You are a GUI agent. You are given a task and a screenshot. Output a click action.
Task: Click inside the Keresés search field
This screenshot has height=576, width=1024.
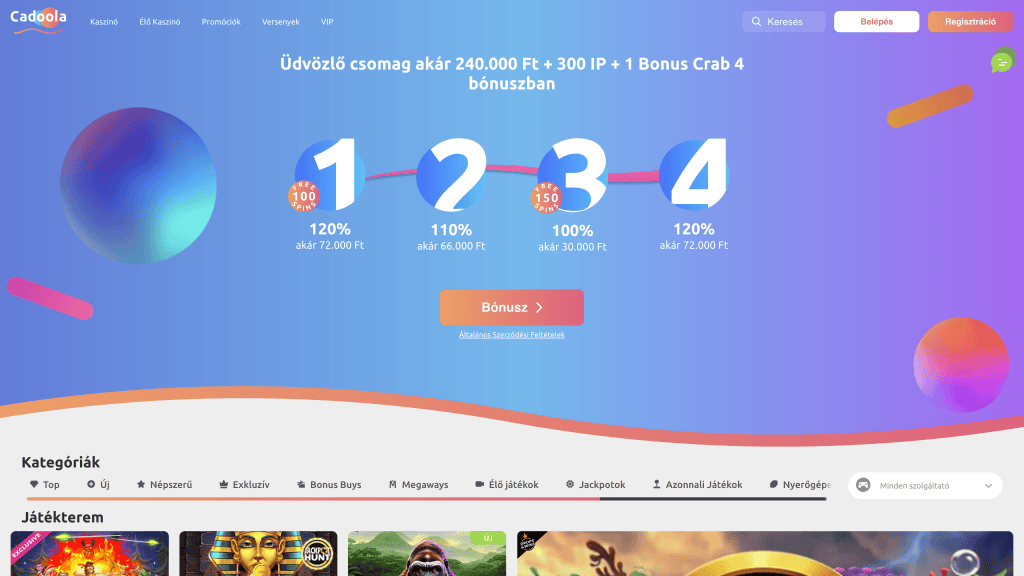coord(784,22)
